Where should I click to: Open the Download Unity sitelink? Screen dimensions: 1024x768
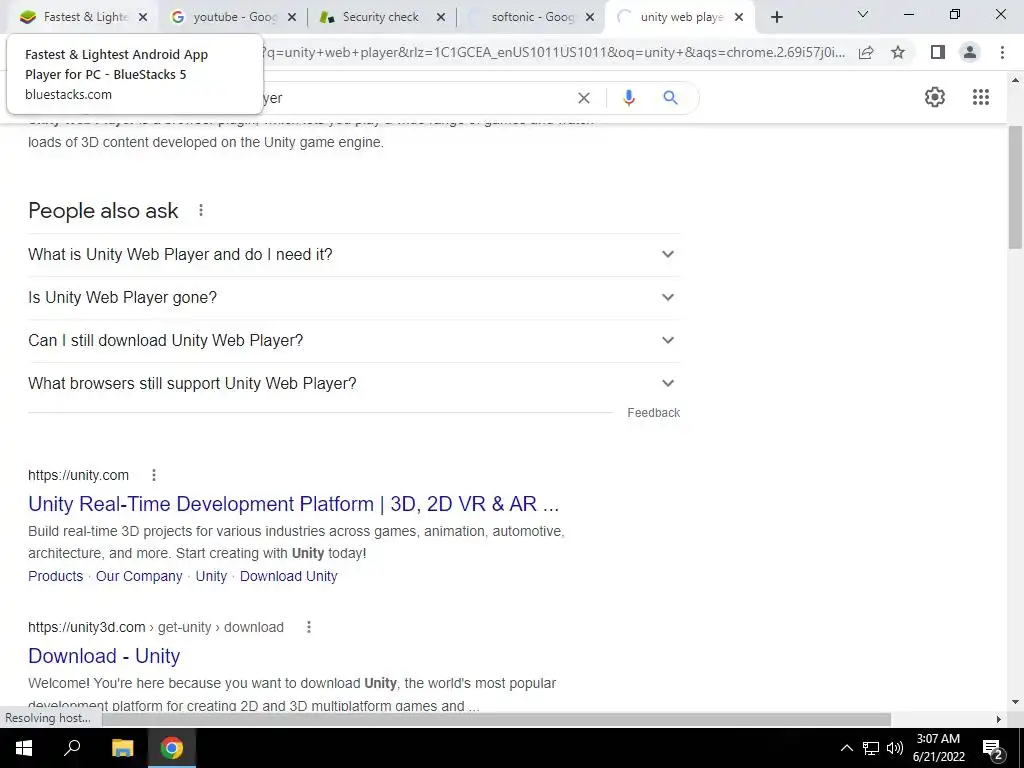pyautogui.click(x=289, y=577)
